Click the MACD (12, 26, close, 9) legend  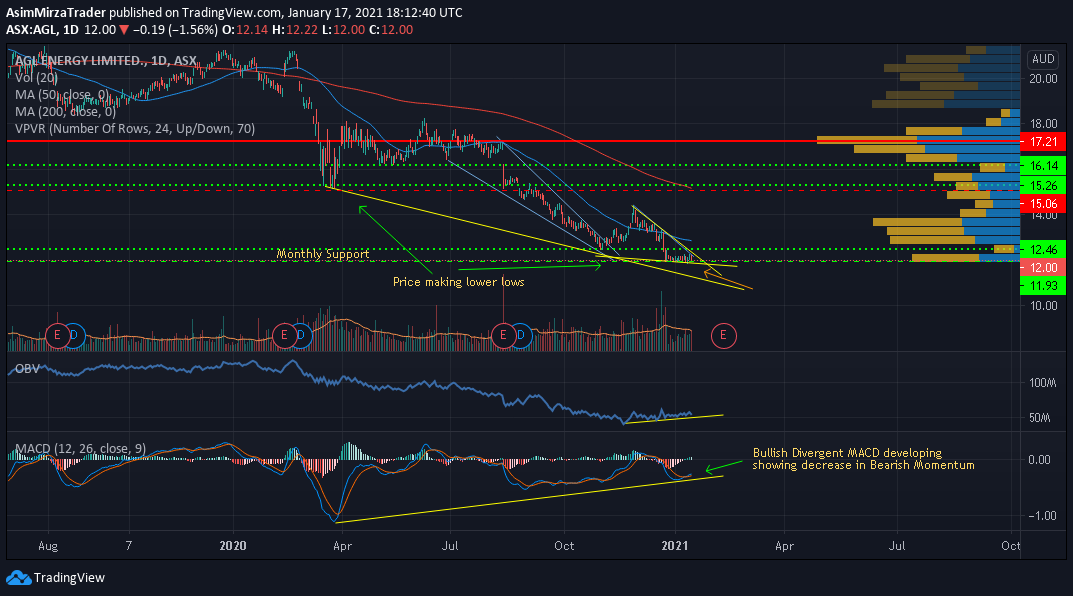point(80,449)
